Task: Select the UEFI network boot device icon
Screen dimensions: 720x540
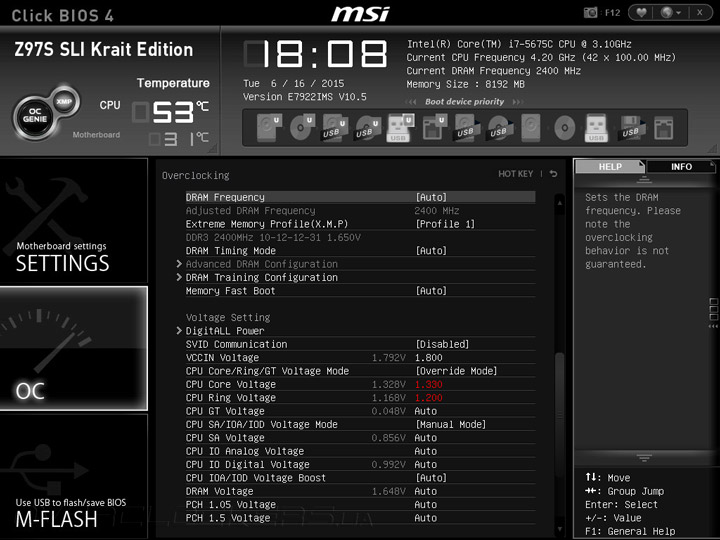Action: click(x=433, y=127)
